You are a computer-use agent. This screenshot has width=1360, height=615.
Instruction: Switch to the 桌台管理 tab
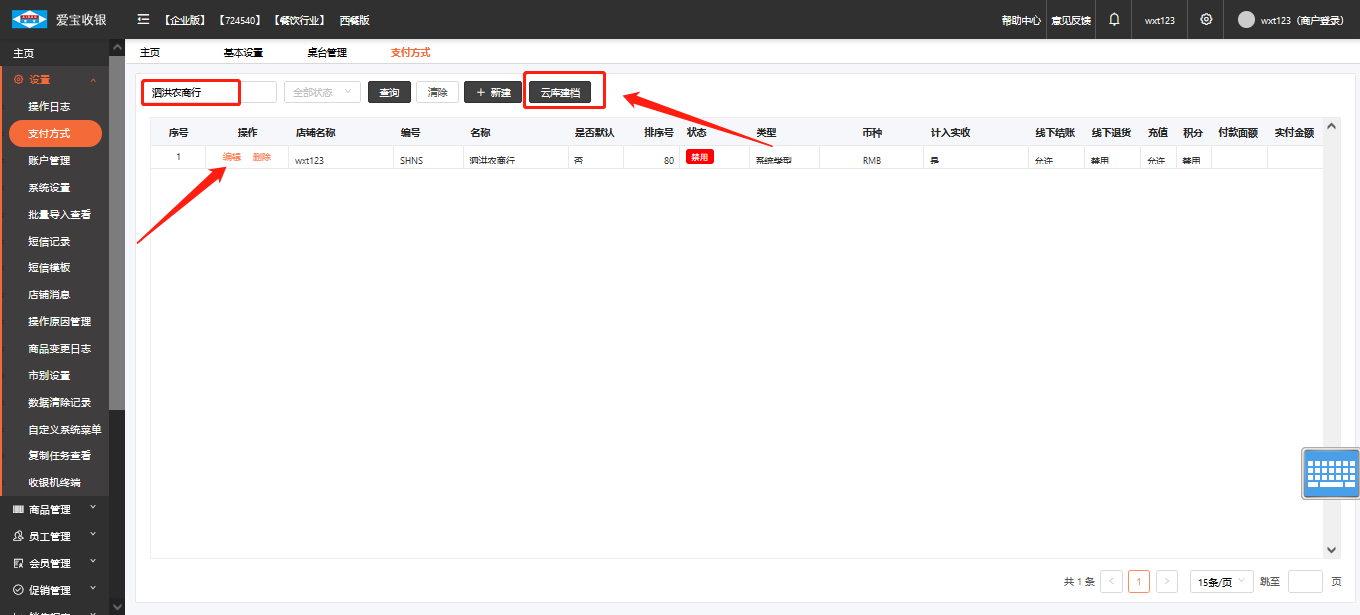click(327, 52)
